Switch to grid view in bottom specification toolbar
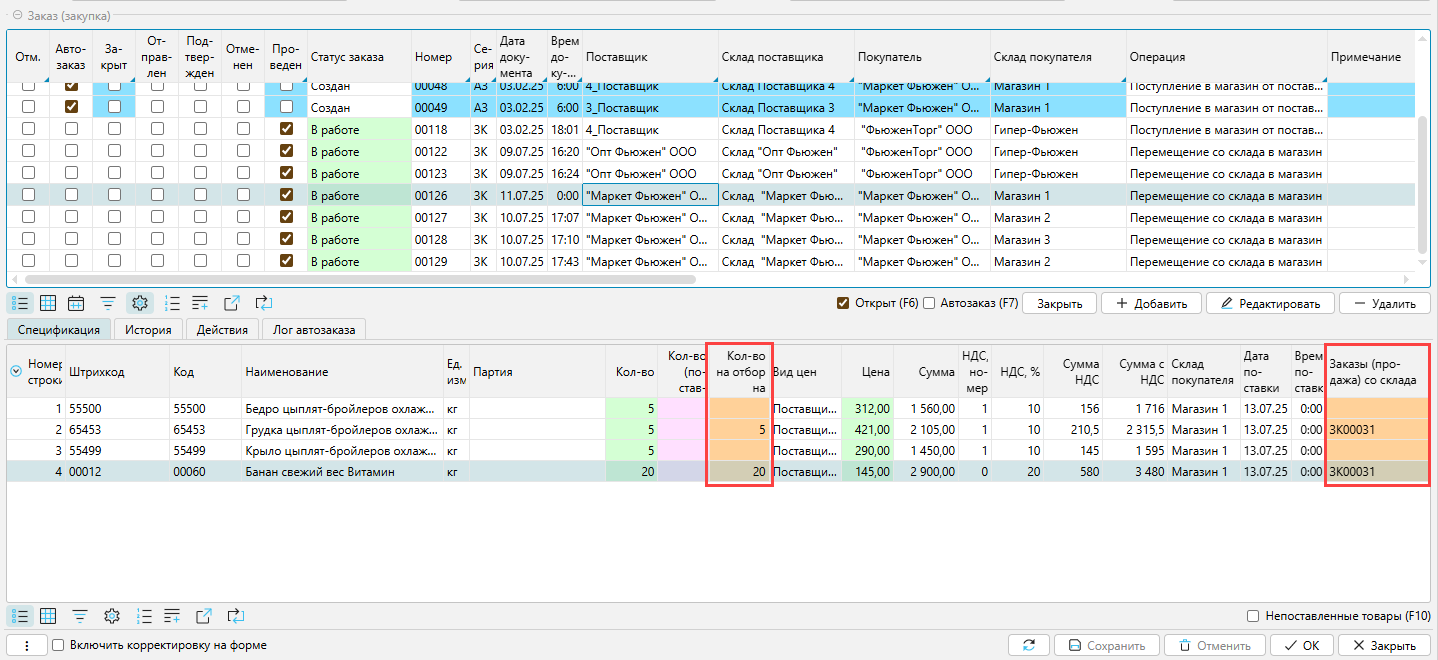This screenshot has height=660, width=1438. pos(47,616)
